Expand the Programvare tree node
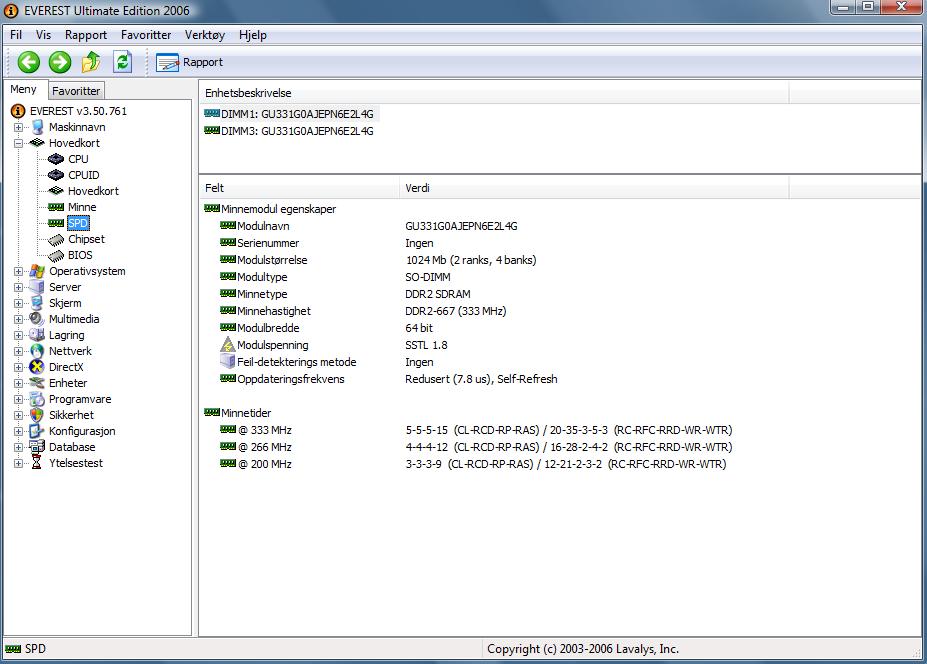This screenshot has width=927, height=664. pos(18,399)
